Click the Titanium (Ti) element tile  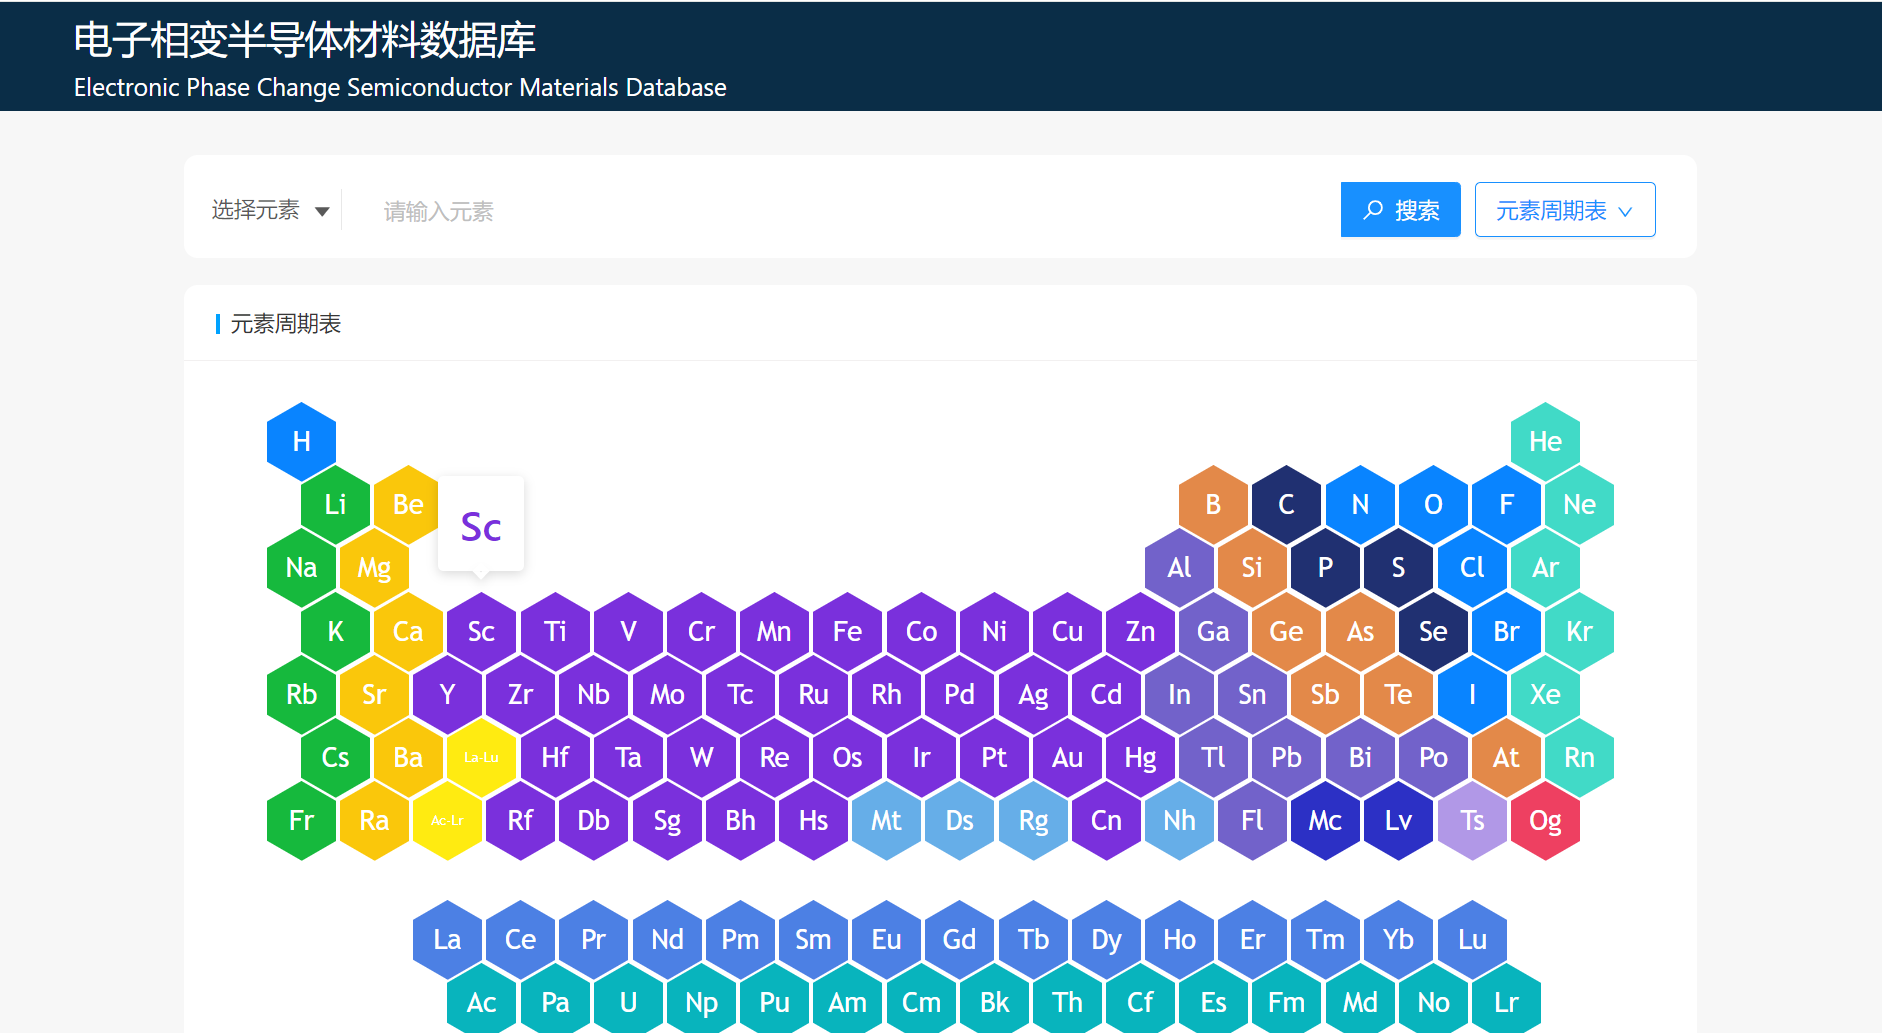(x=555, y=631)
